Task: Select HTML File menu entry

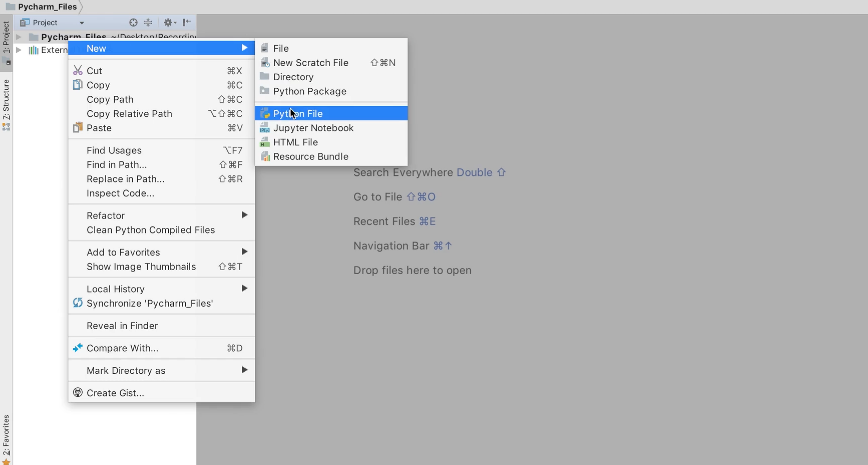Action: tap(331, 142)
